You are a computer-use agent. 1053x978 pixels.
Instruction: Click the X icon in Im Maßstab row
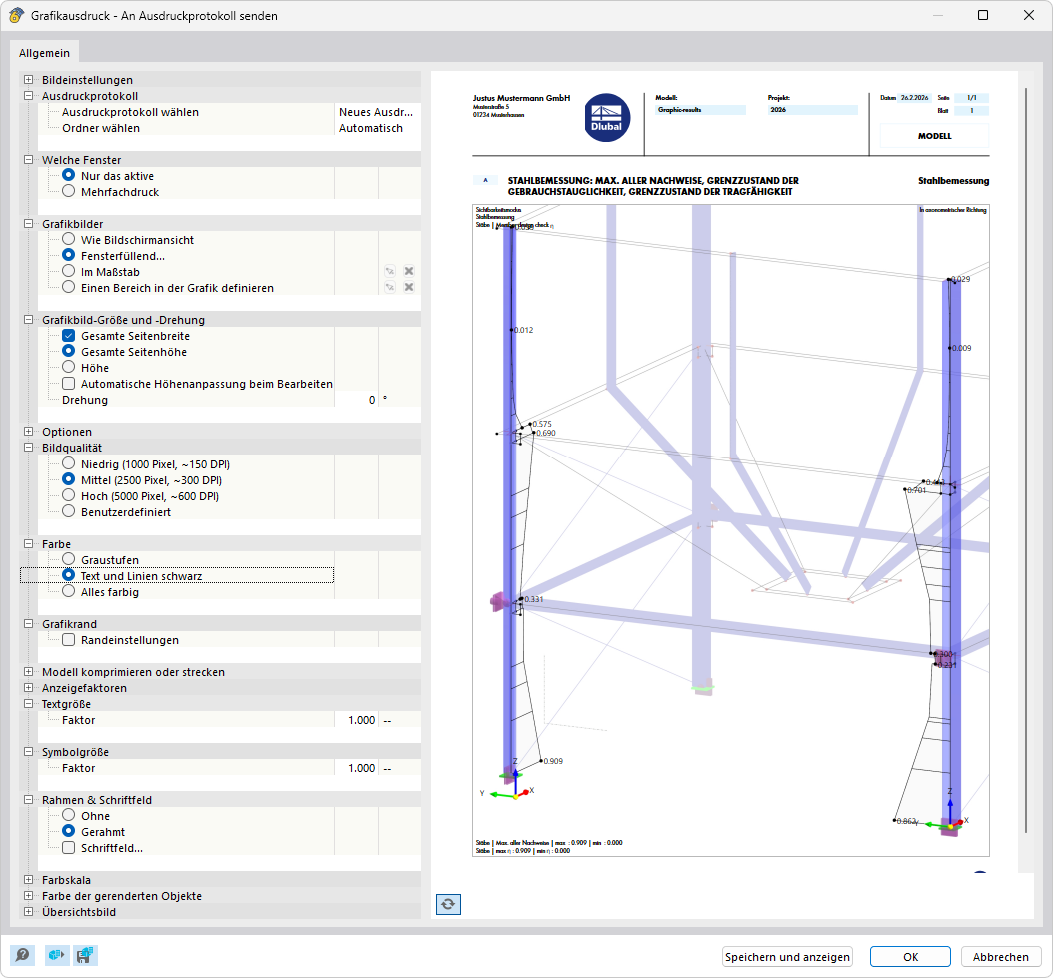click(409, 271)
